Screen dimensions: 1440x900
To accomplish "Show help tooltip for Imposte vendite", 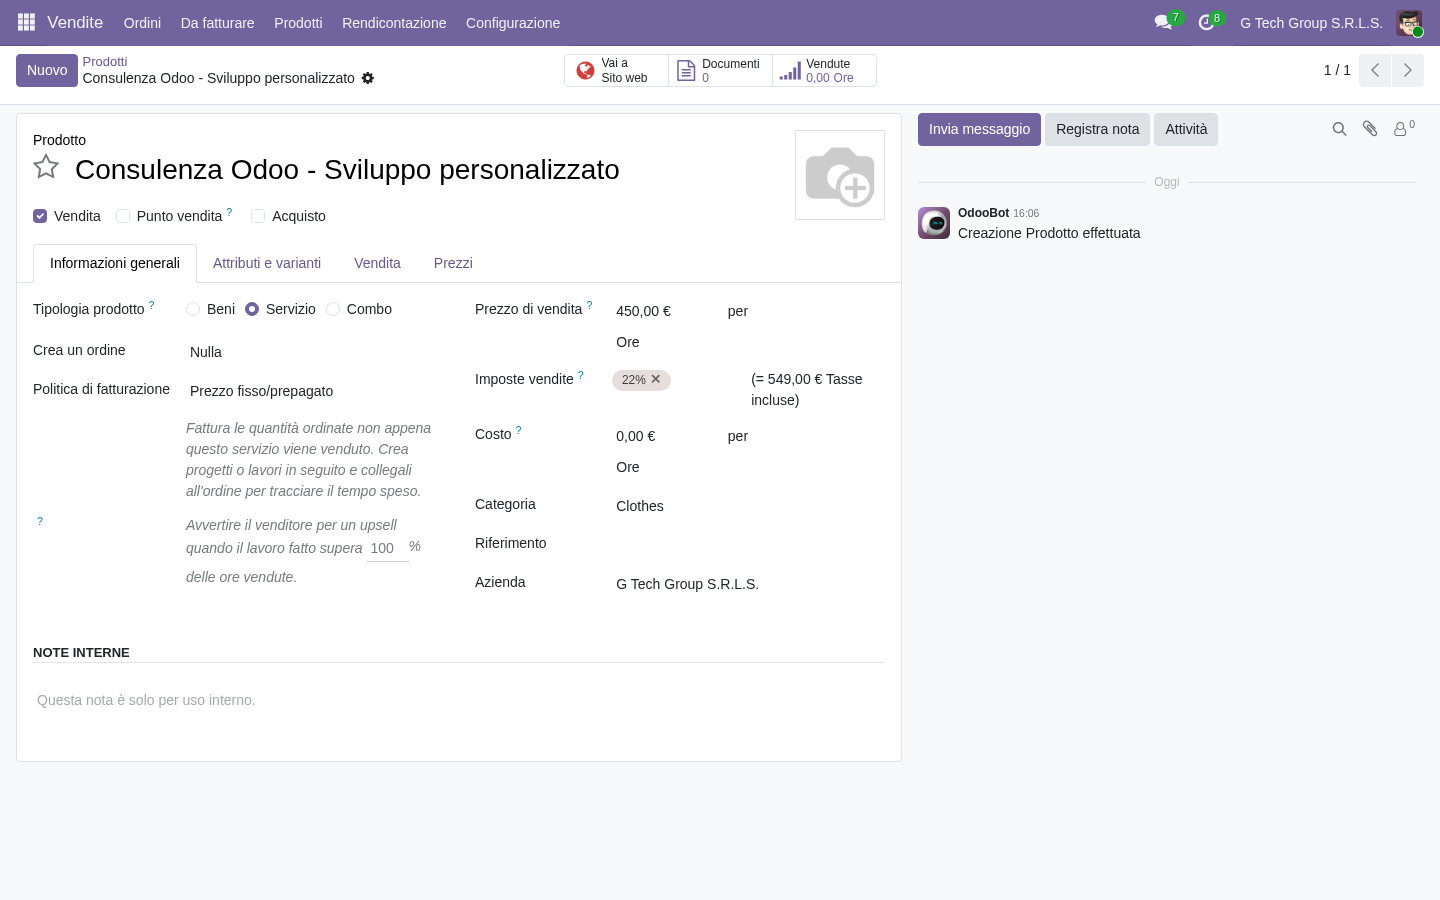I will coord(581,375).
